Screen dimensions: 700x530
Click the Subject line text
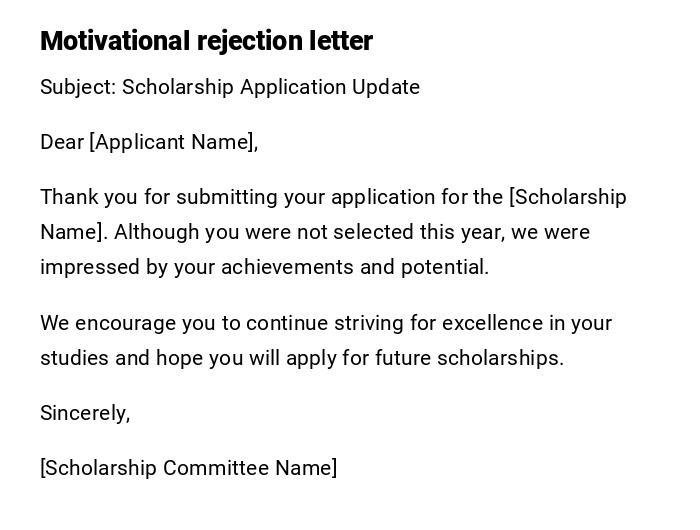(229, 87)
